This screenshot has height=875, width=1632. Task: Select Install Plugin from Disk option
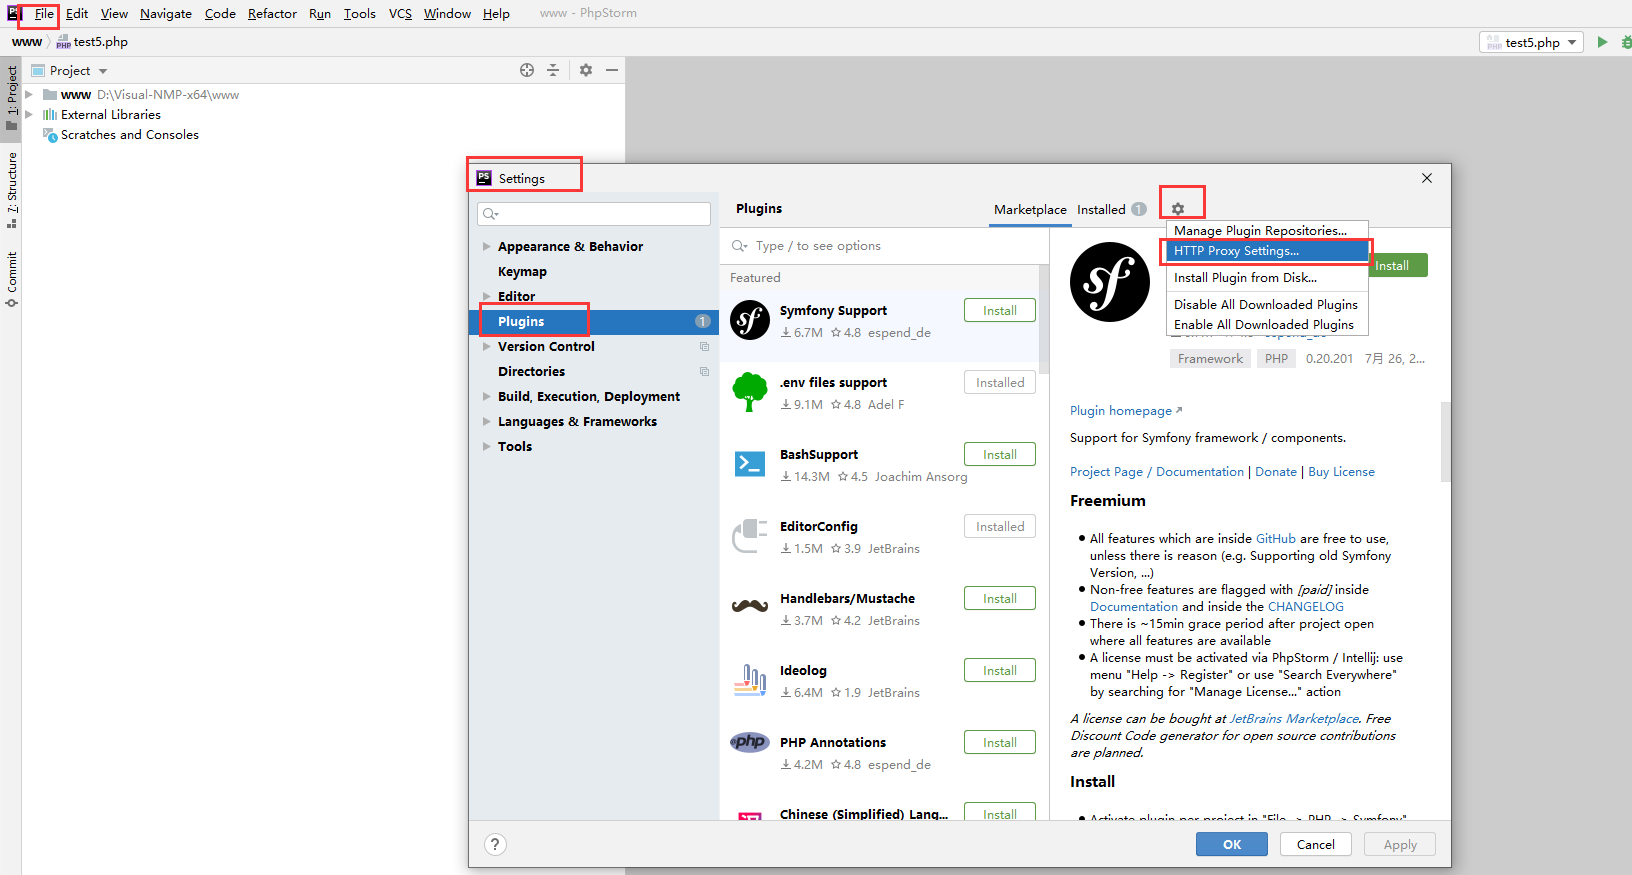pyautogui.click(x=1245, y=278)
